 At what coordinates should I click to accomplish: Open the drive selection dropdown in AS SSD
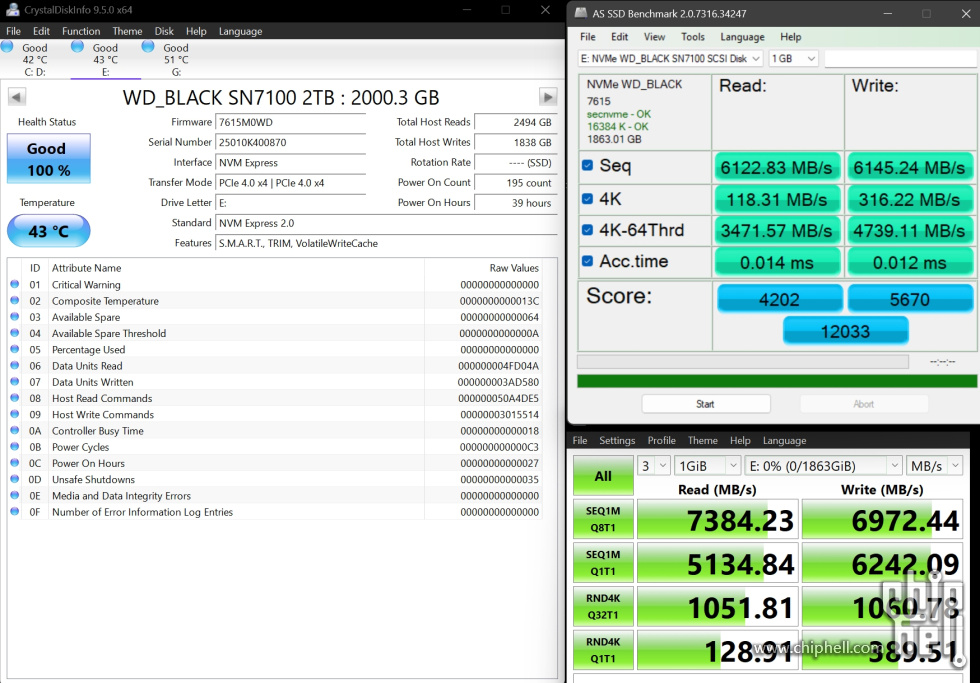tap(670, 58)
